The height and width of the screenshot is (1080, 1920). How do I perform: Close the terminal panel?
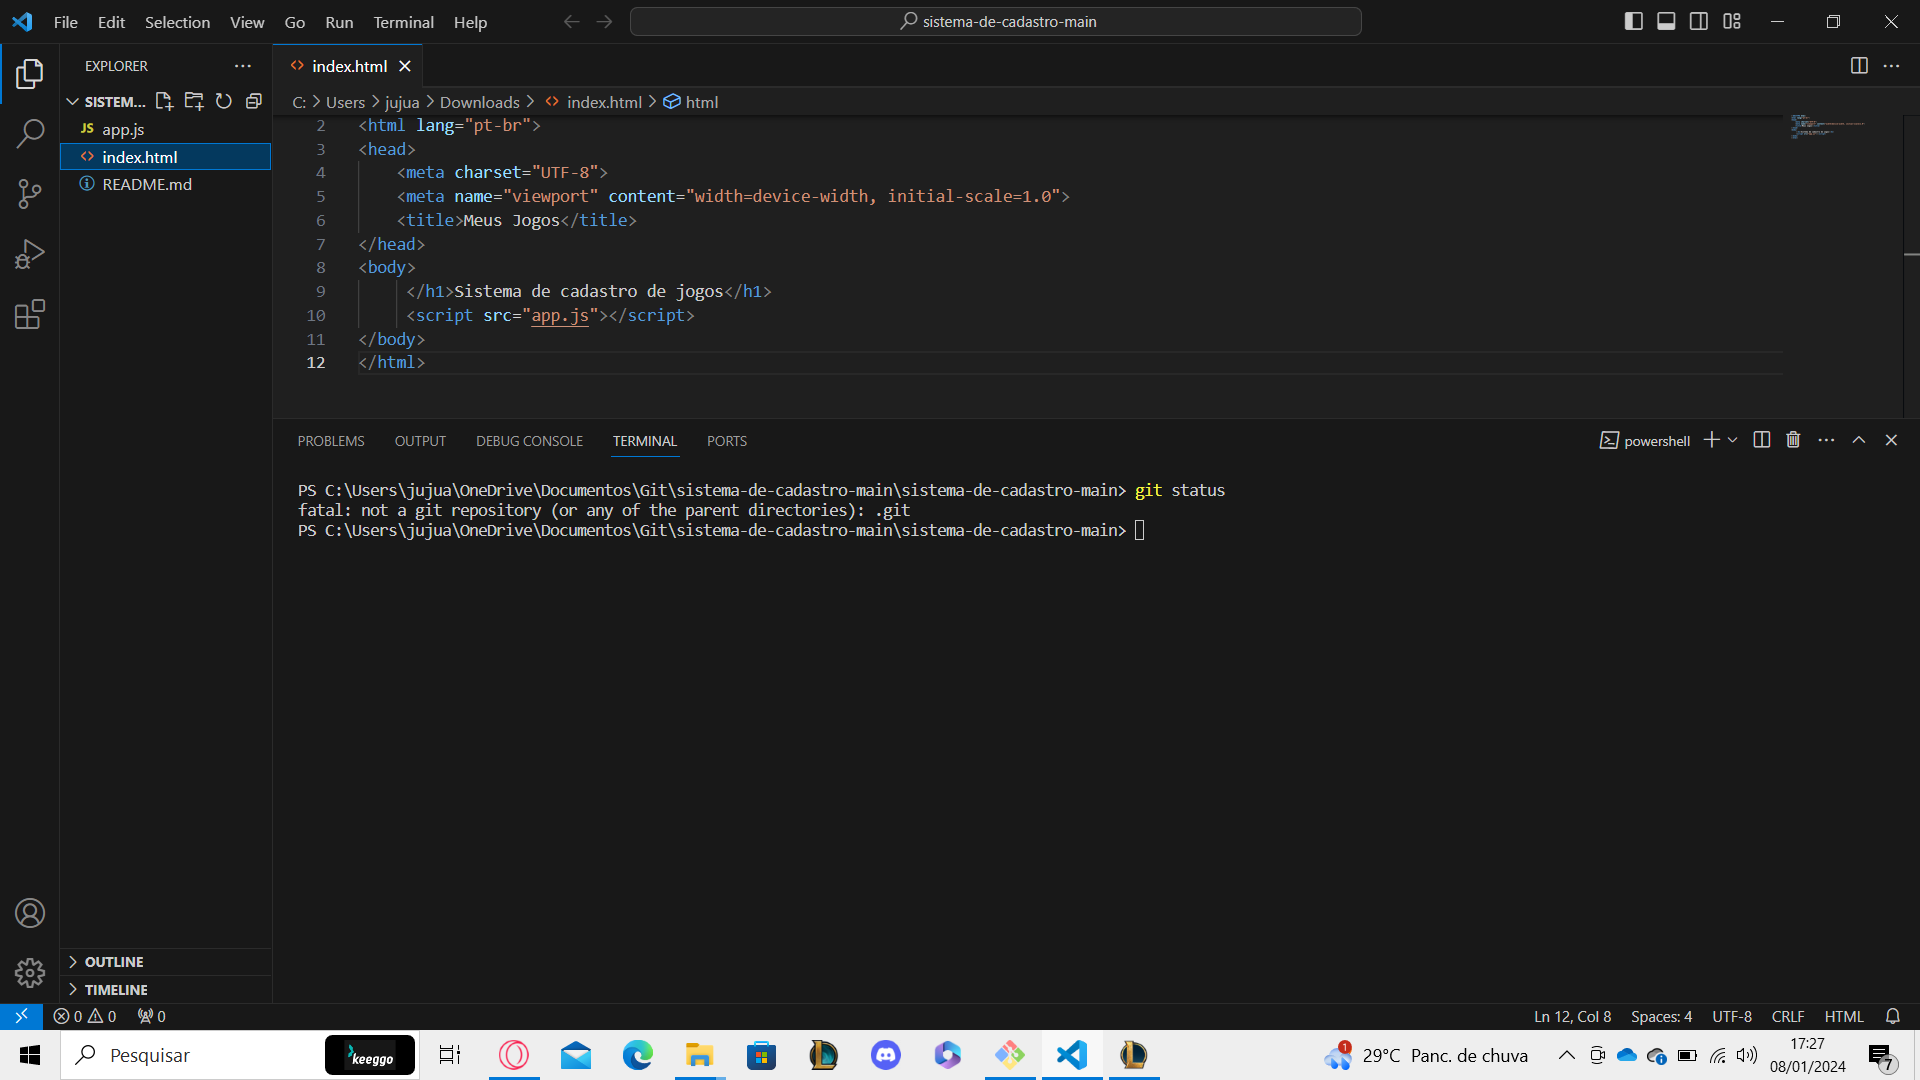click(x=1891, y=440)
